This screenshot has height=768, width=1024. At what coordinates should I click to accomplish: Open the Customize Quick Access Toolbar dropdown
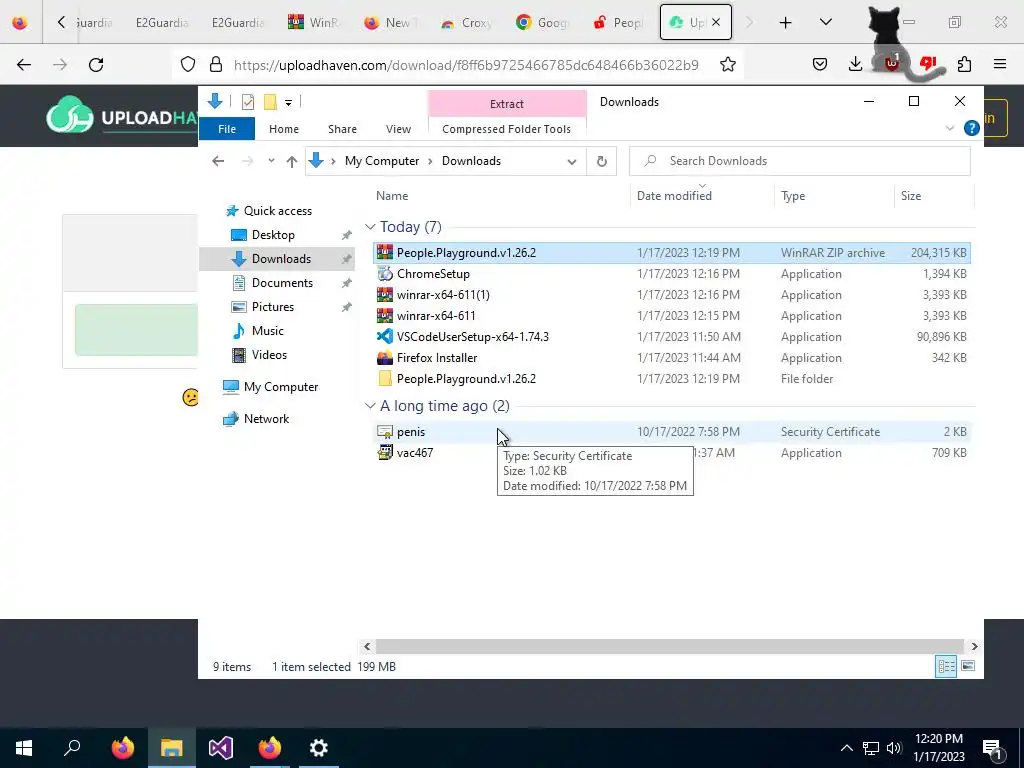288,103
